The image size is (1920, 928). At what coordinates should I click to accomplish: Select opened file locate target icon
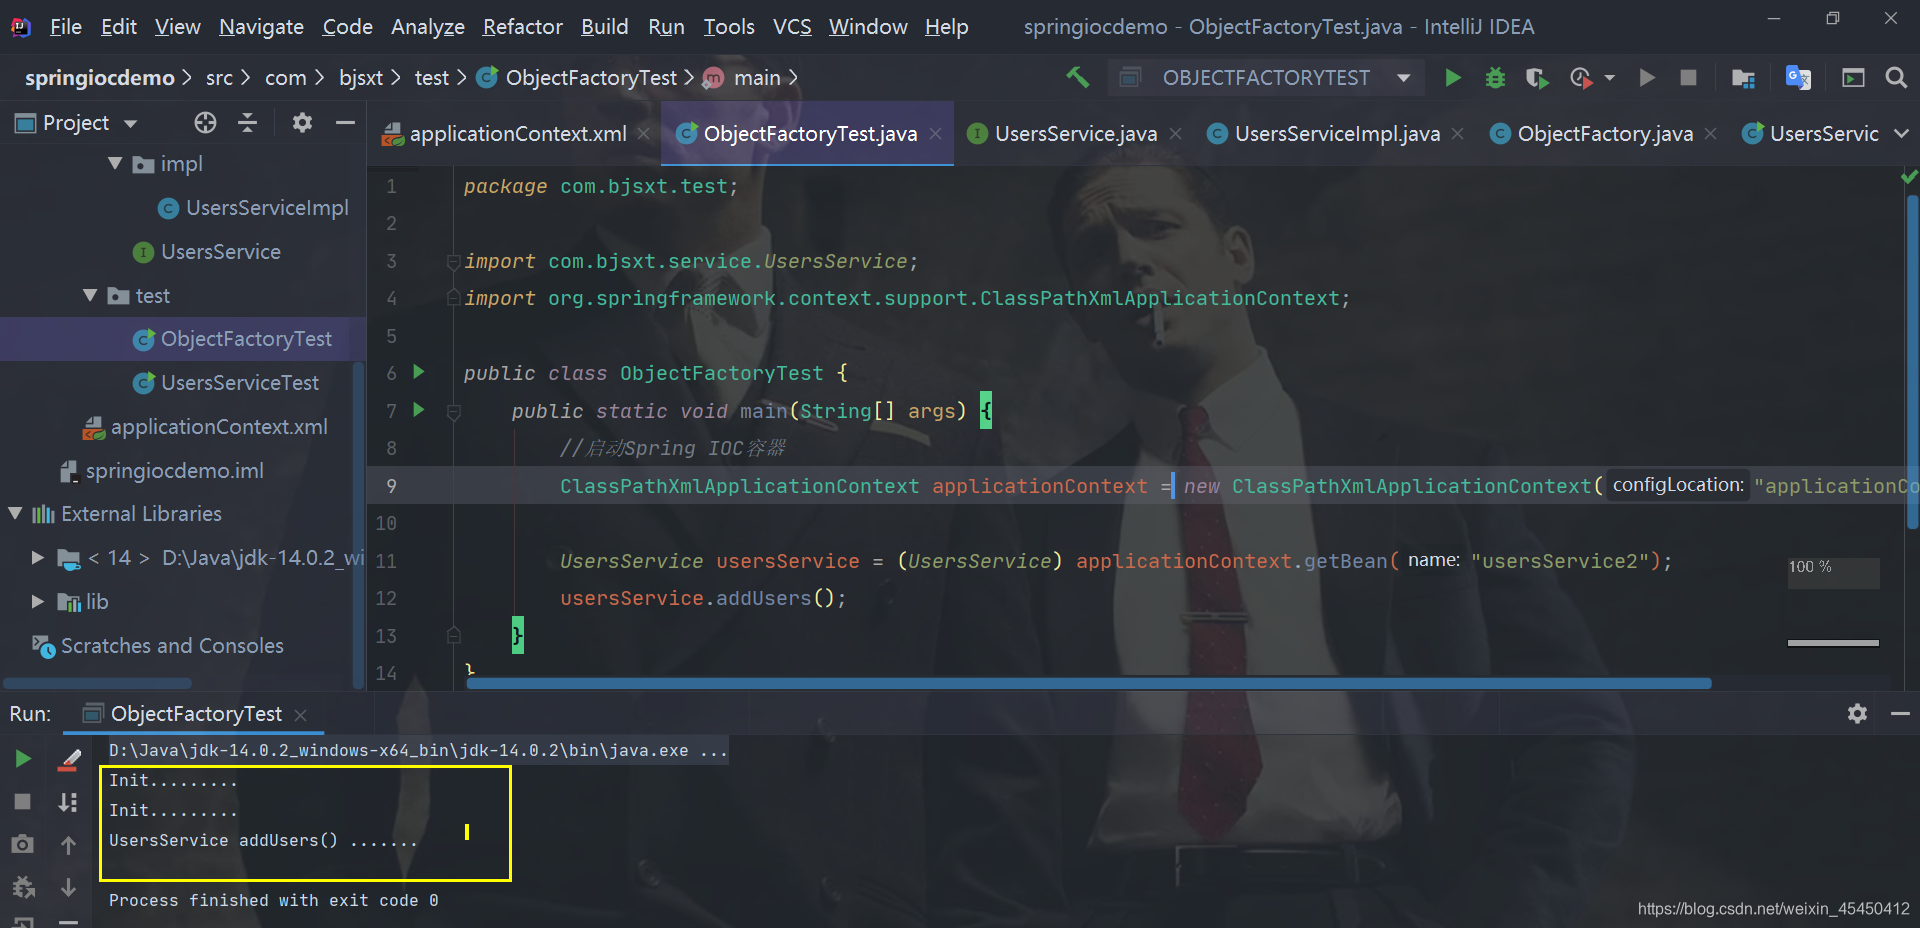[205, 122]
